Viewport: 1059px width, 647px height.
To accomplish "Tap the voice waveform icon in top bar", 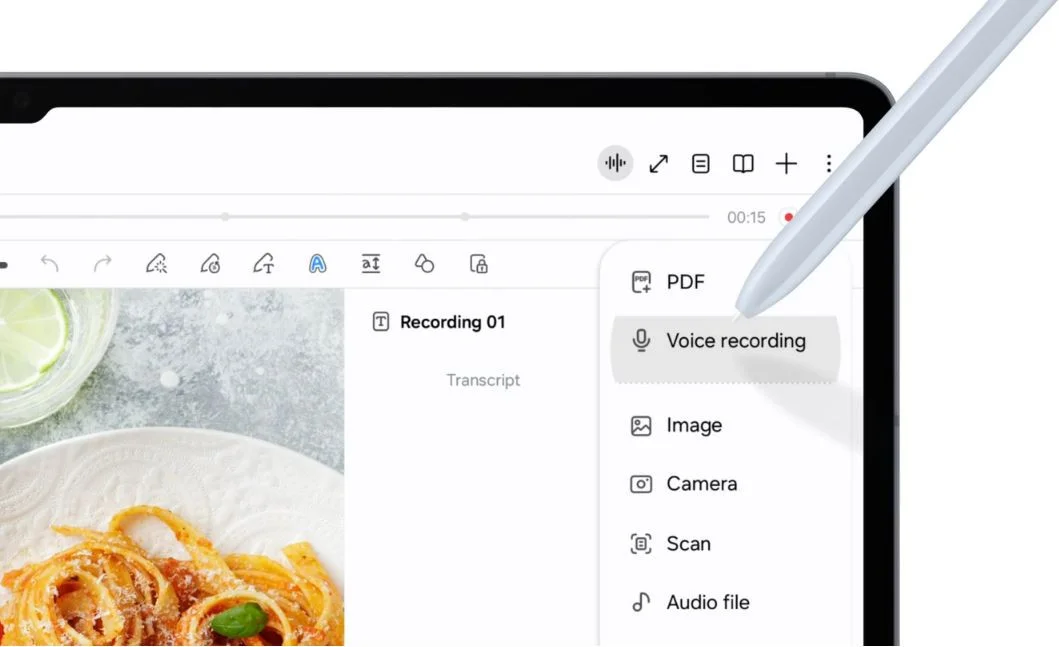I will coord(615,163).
